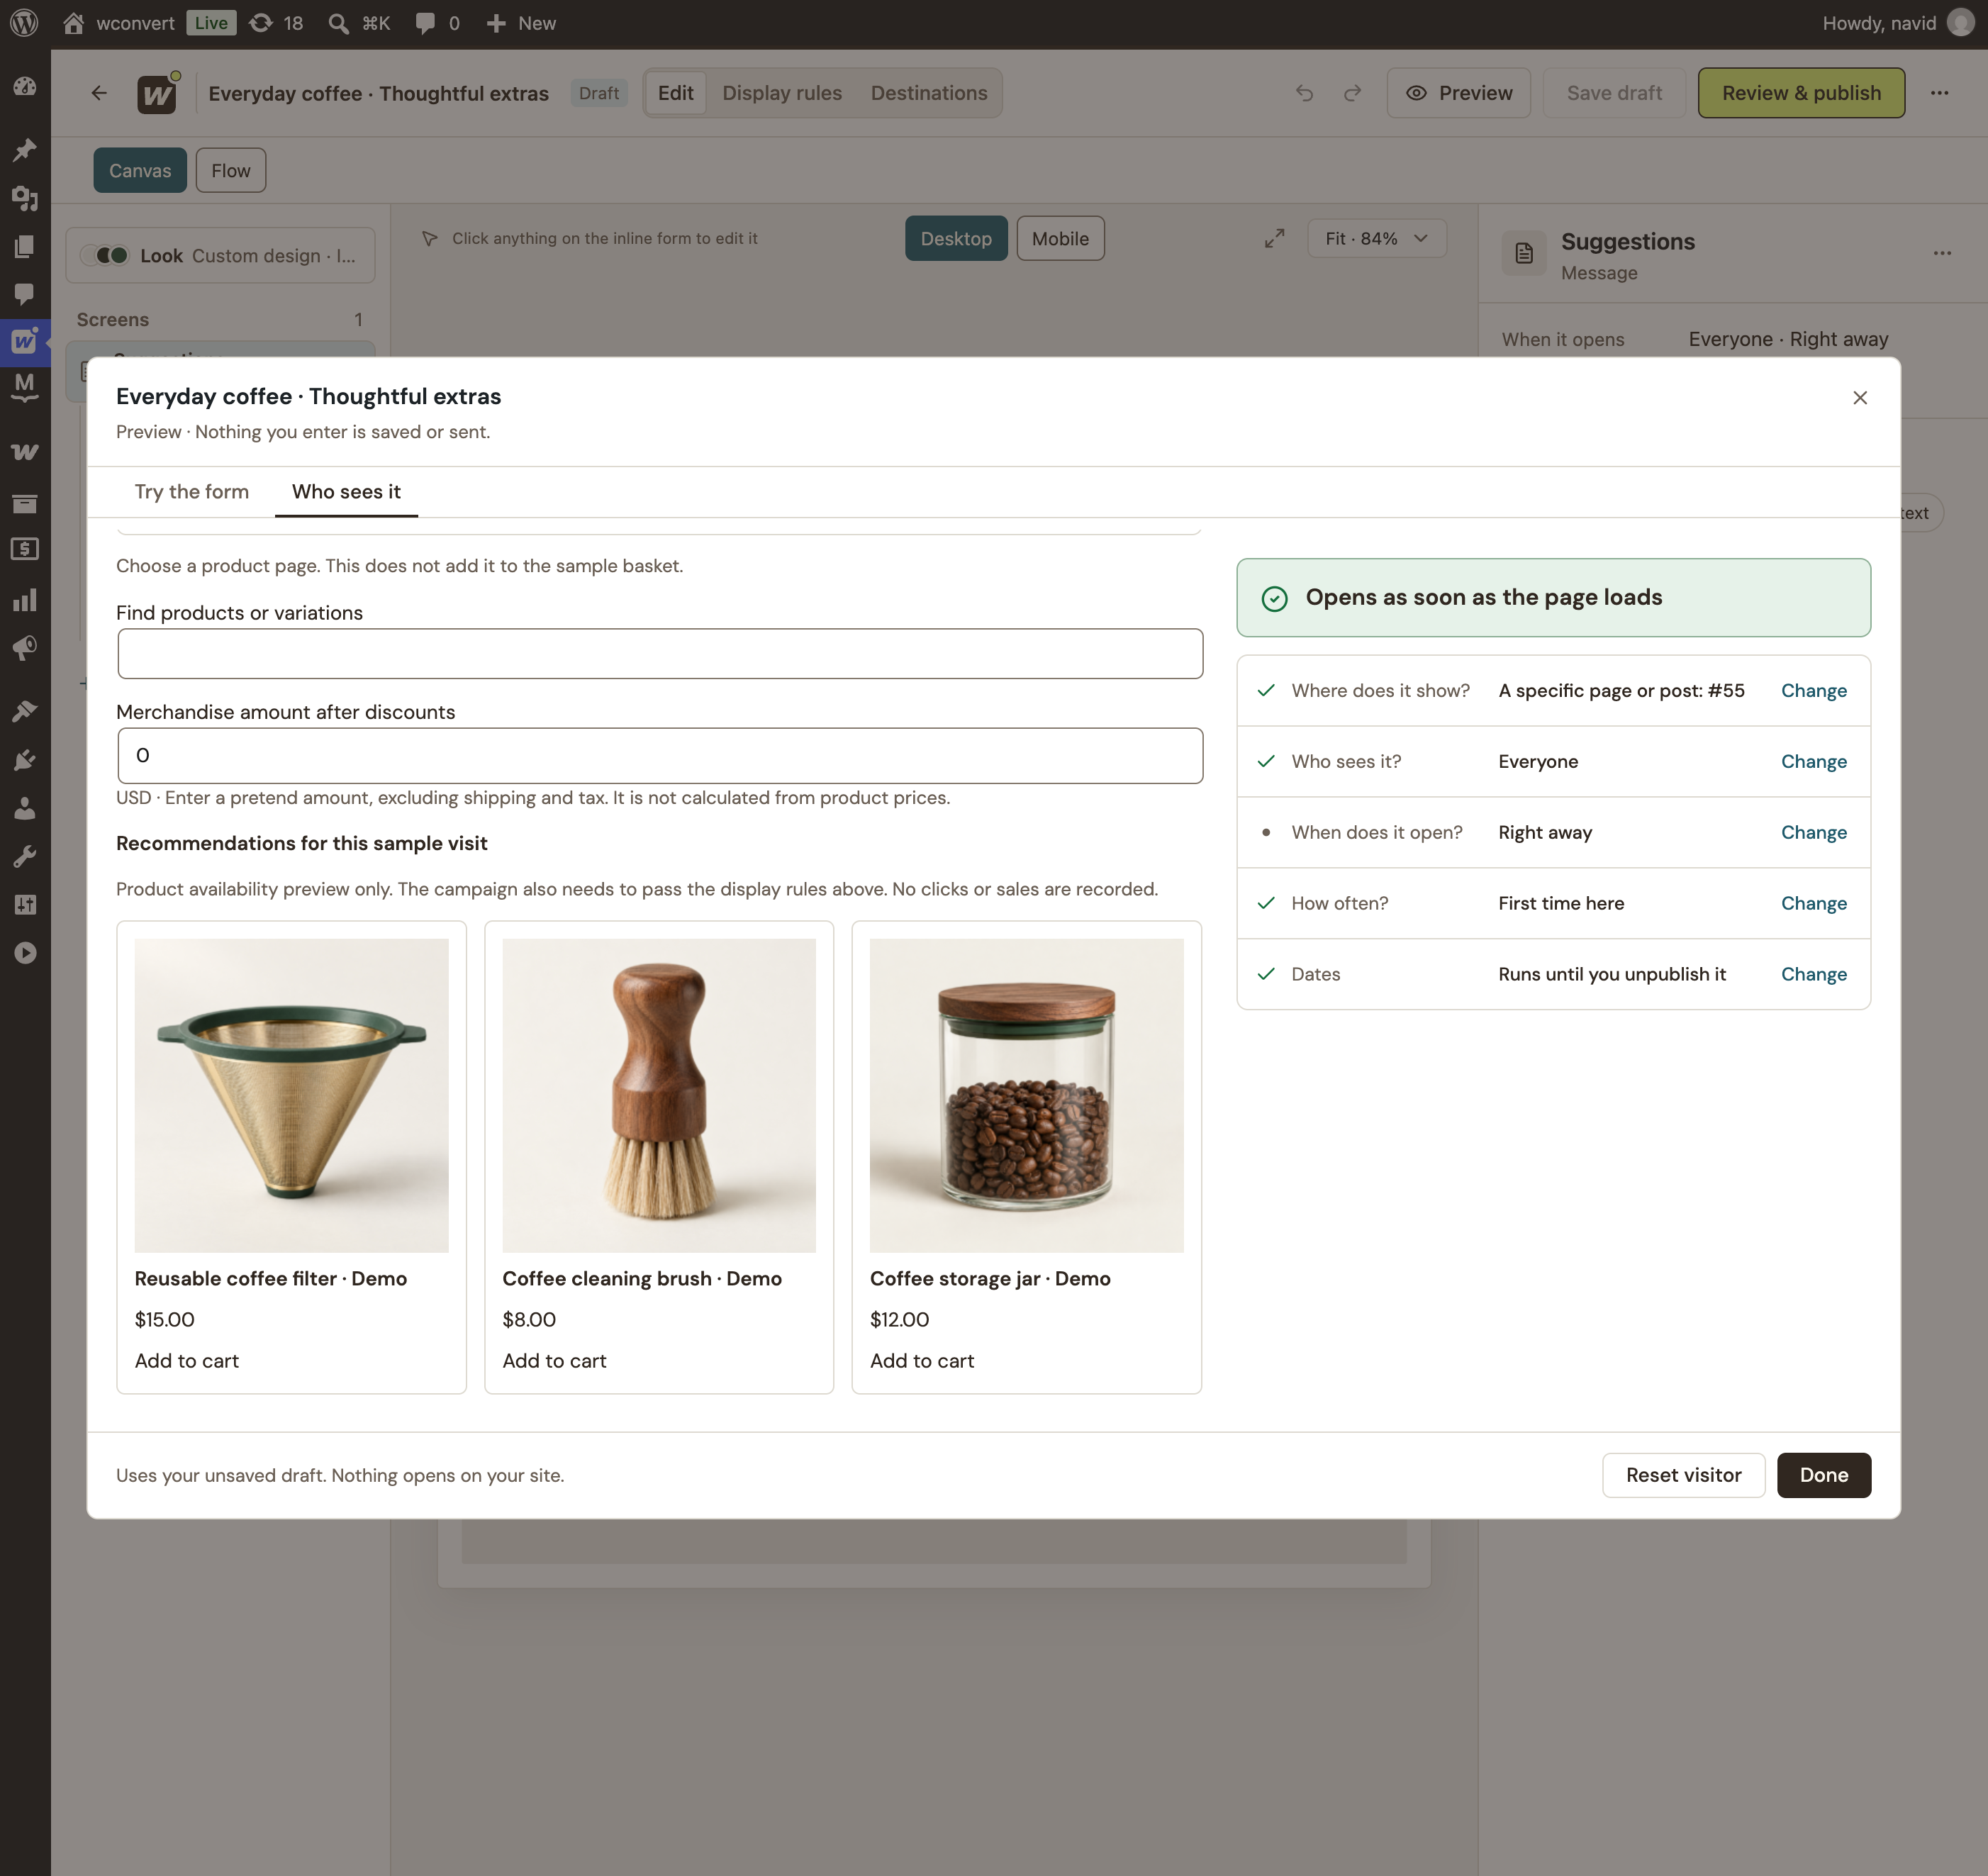Click Add to cart under Reusable coffee filter
Viewport: 1988px width, 1876px height.
pos(187,1361)
